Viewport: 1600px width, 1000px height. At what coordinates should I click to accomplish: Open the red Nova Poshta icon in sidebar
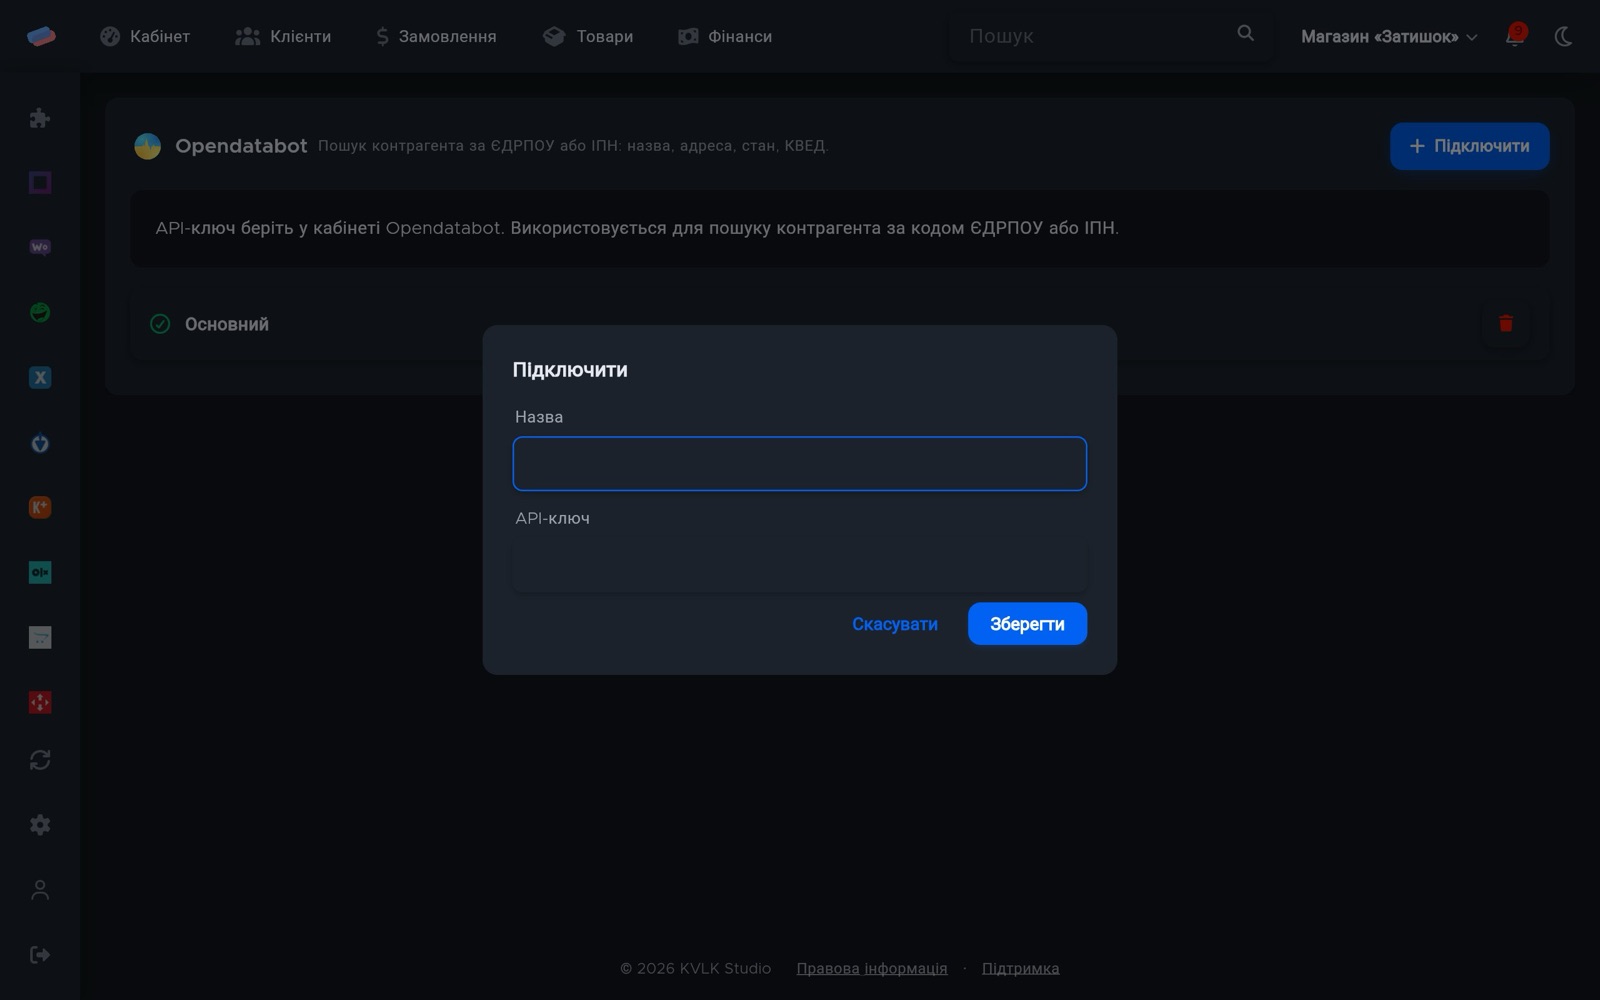(40, 702)
